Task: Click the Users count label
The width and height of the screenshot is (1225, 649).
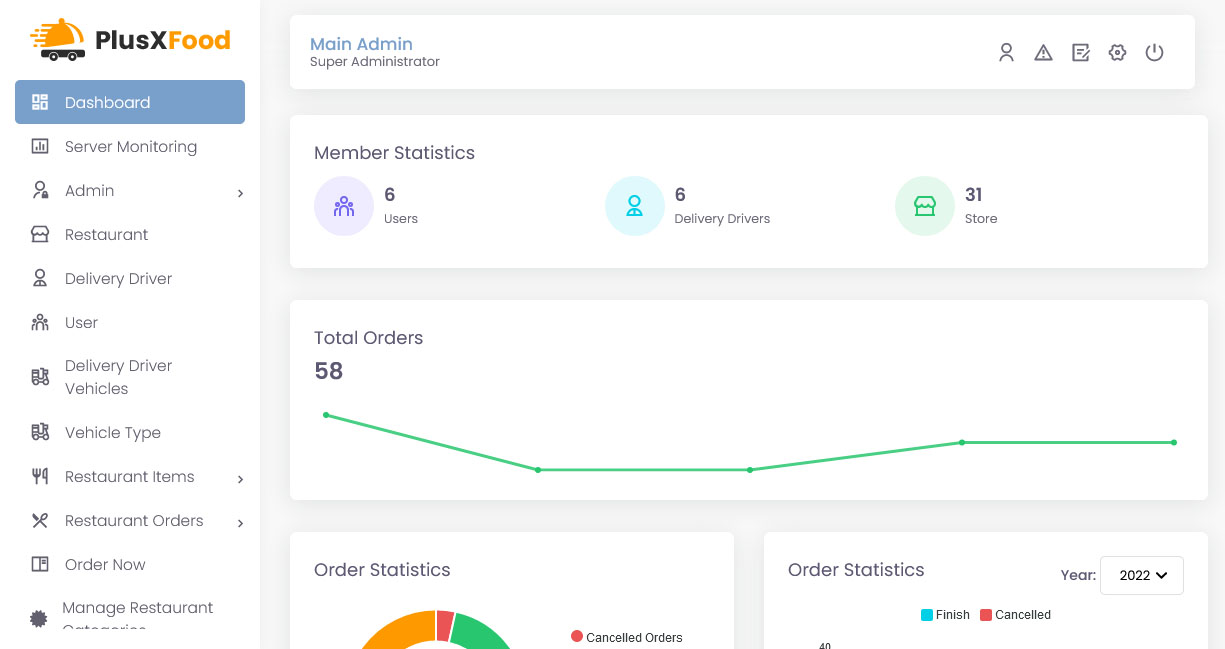Action: (401, 218)
